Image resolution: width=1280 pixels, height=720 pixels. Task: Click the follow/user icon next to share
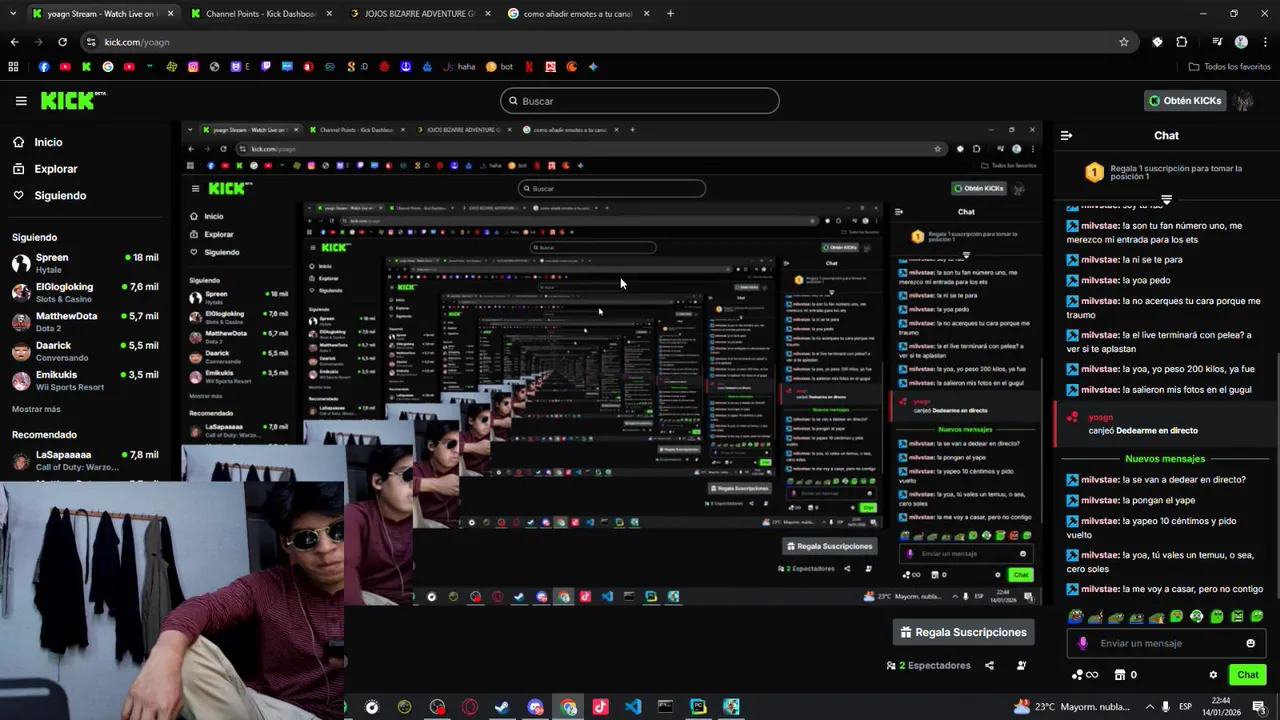click(x=1021, y=665)
